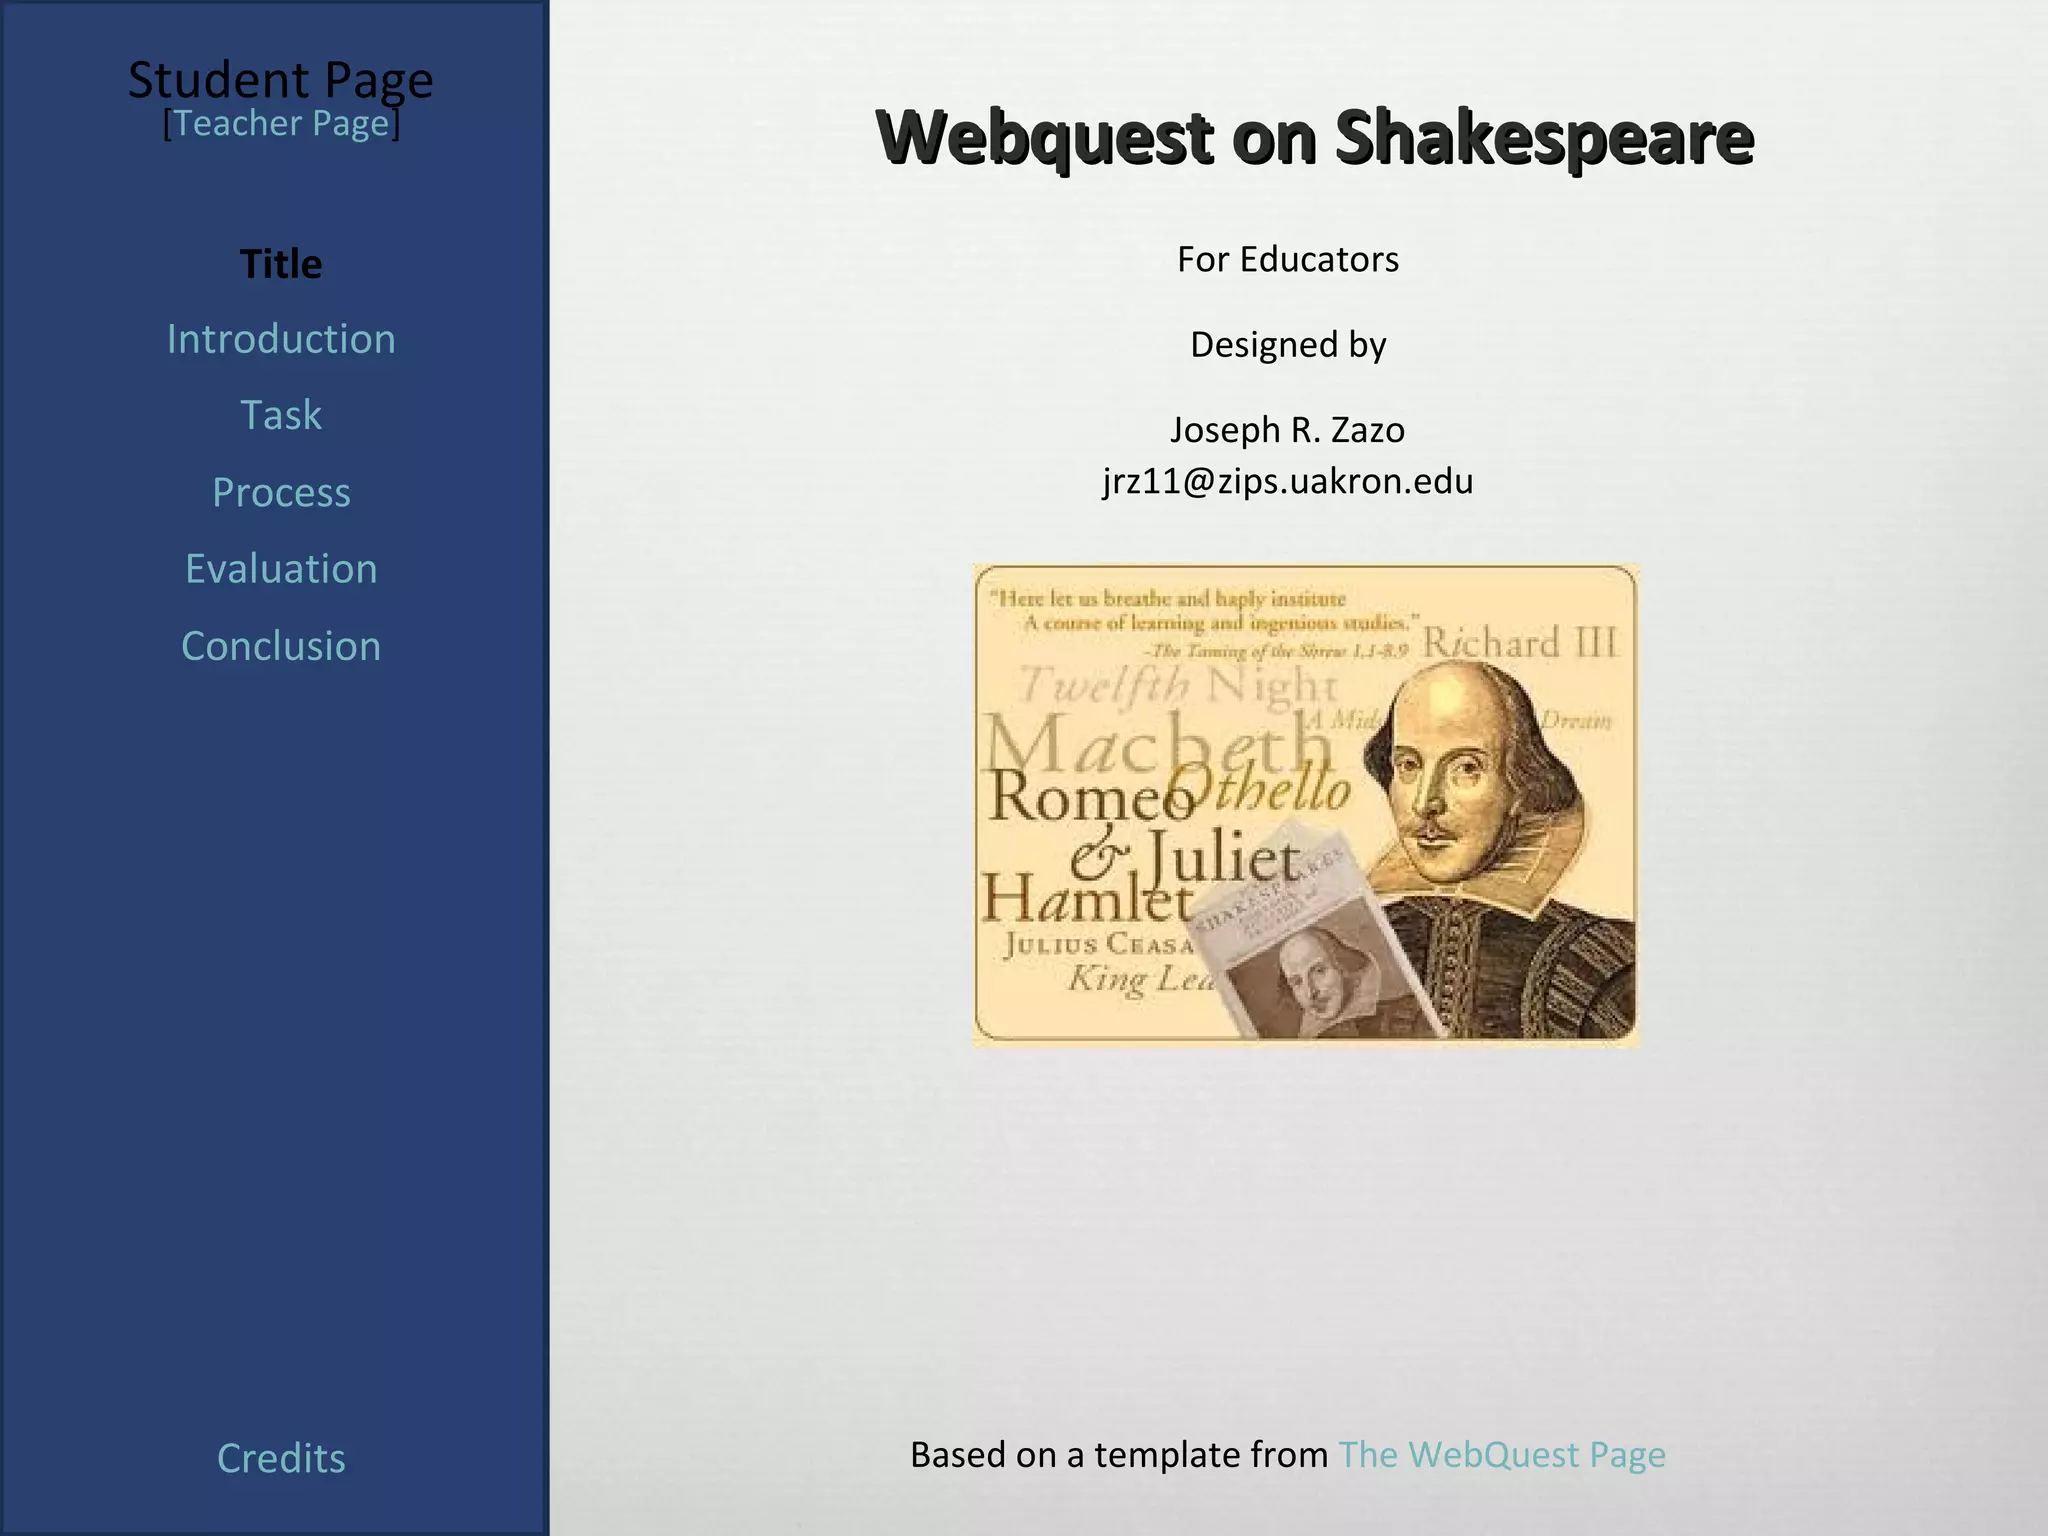The height and width of the screenshot is (1536, 2048).
Task: Jump to the Conclusion section
Action: click(x=281, y=647)
